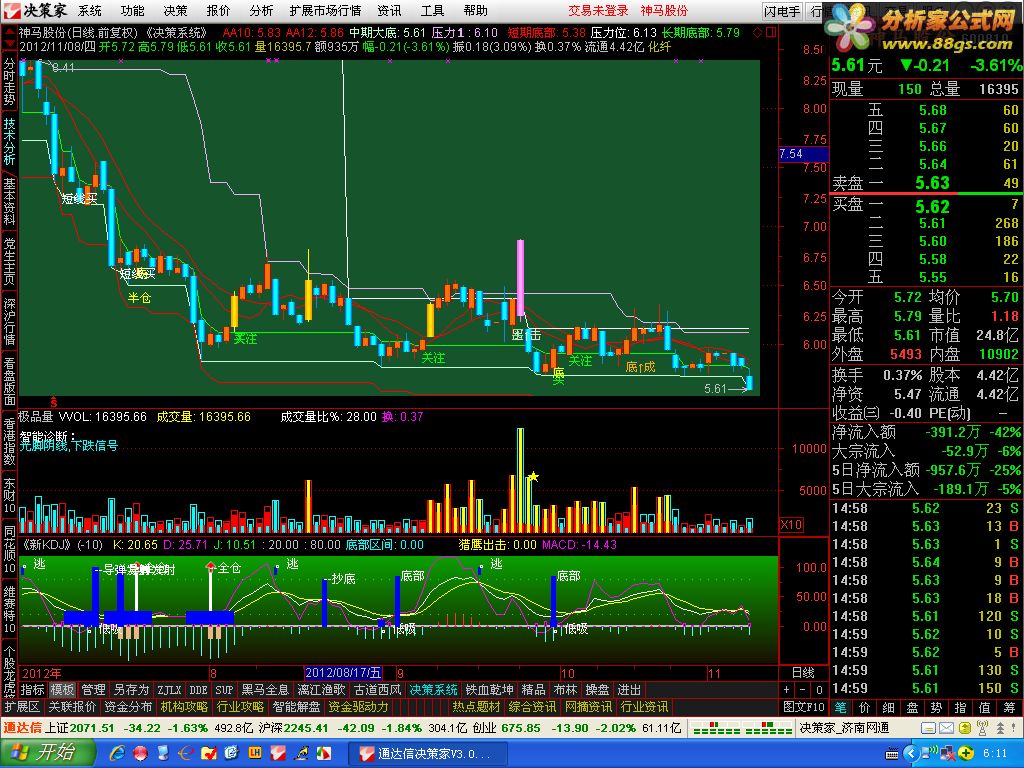This screenshot has height=768, width=1024.
Task: Click the yellow star marker on volume bar
Action: pyautogui.click(x=533, y=477)
